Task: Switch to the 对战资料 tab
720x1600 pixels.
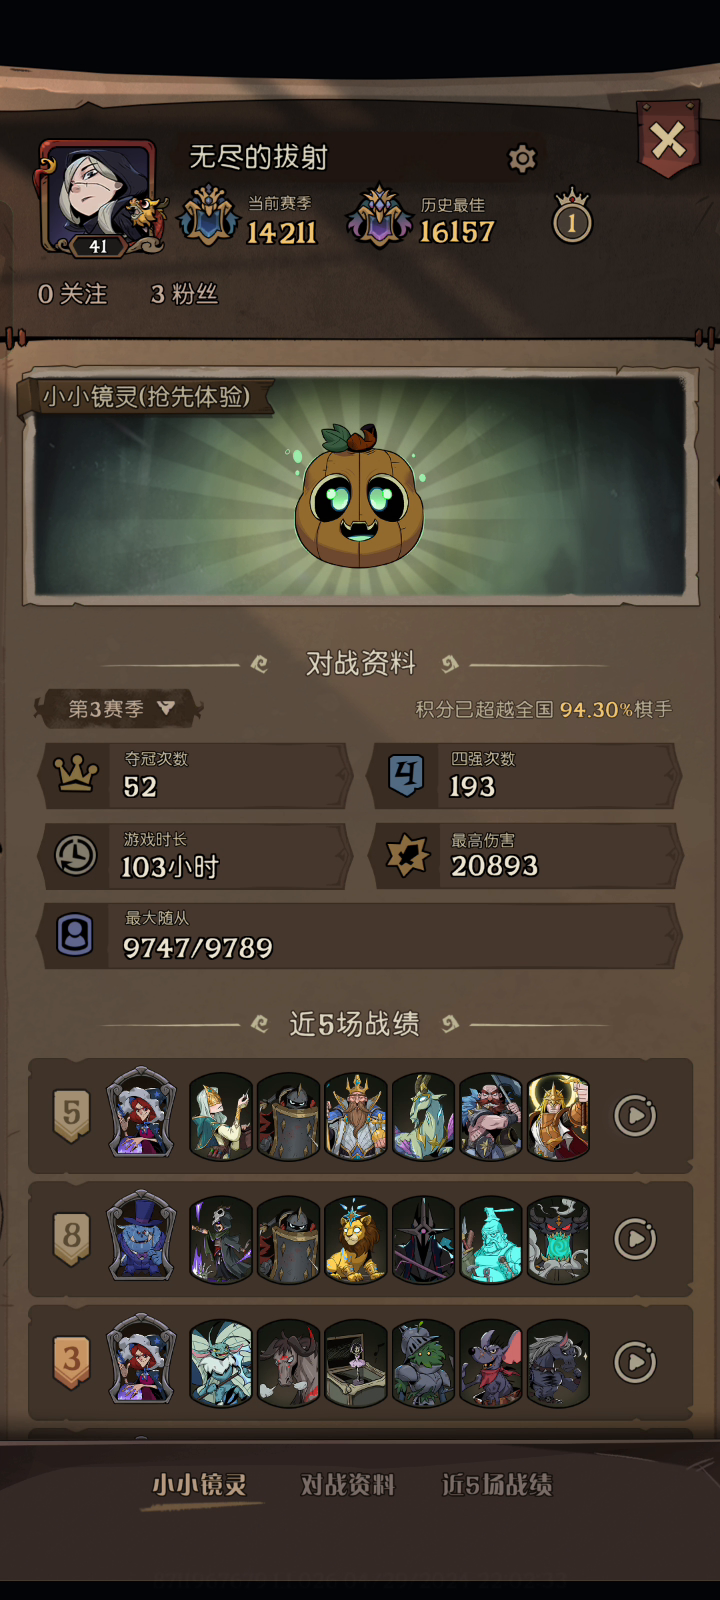Action: (348, 1484)
